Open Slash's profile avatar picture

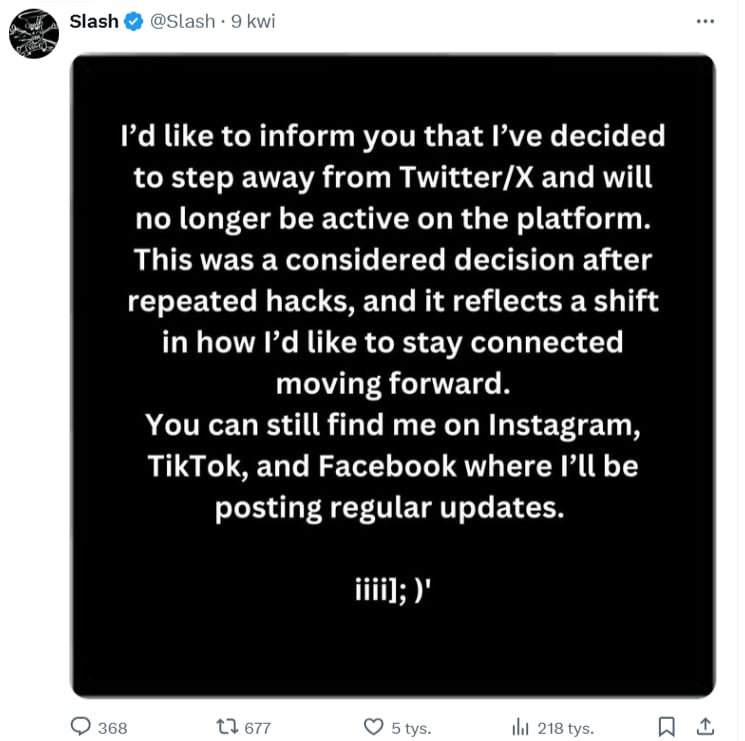click(34, 34)
